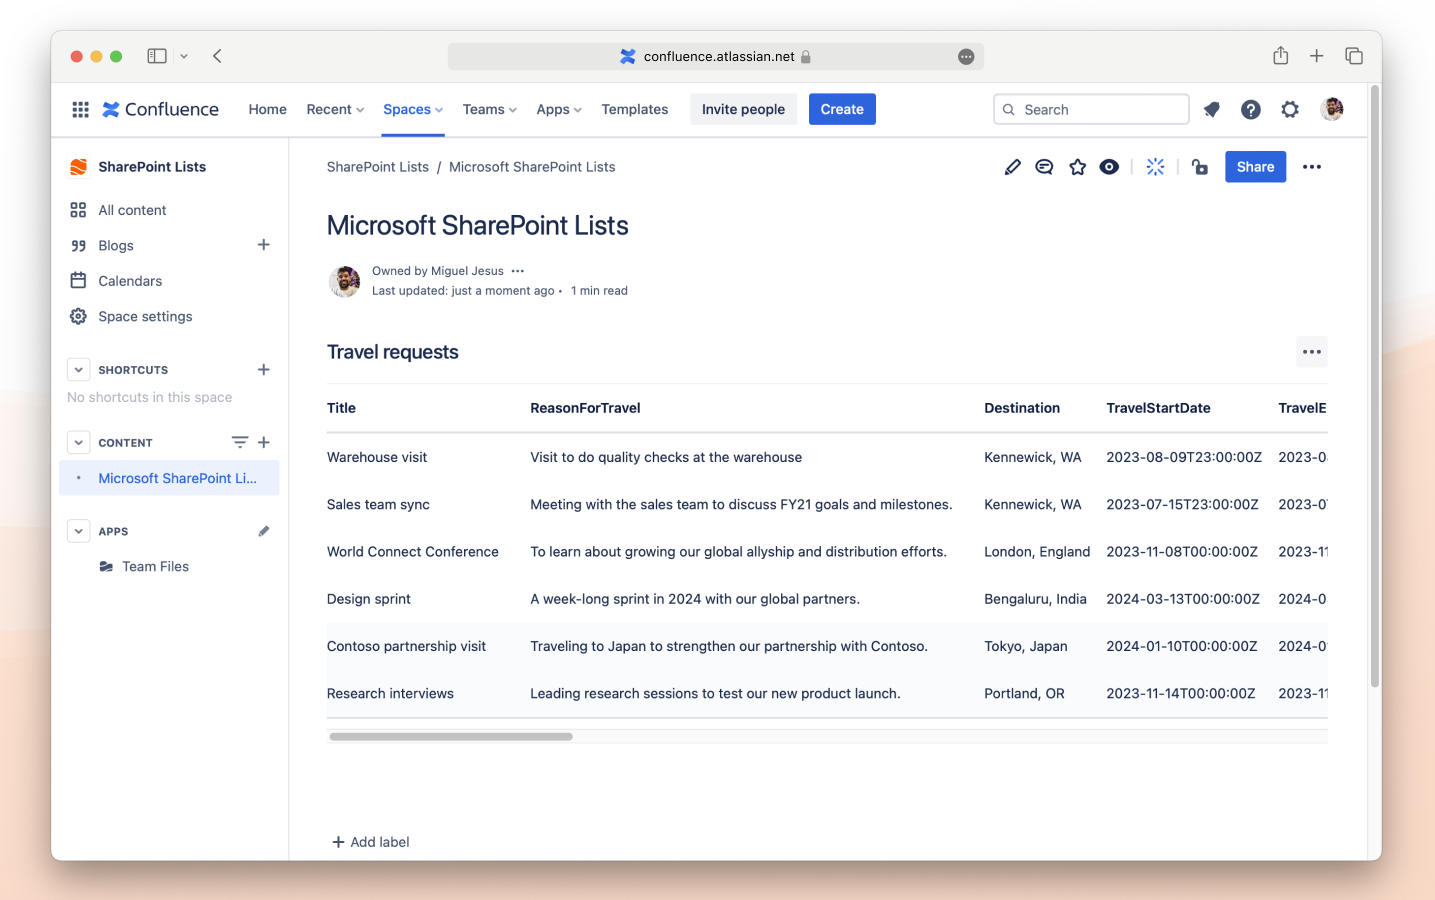Click the Invite people button
This screenshot has height=900, width=1435.
pos(743,110)
